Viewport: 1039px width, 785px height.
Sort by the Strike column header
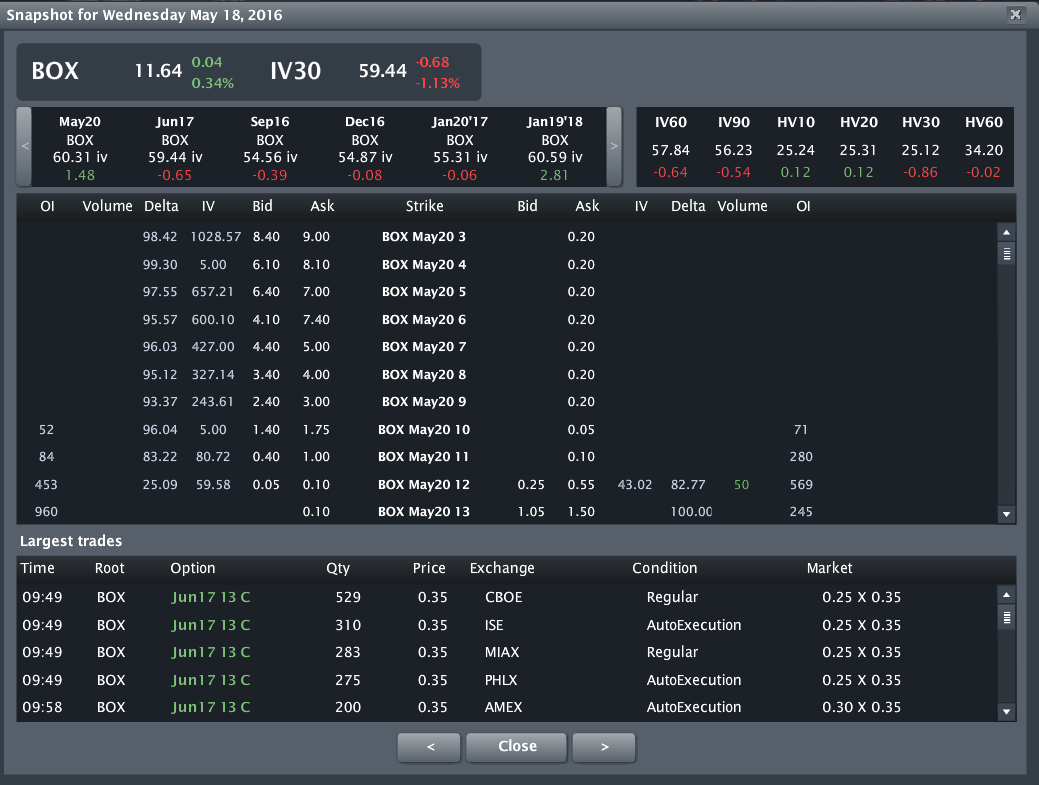click(x=424, y=206)
